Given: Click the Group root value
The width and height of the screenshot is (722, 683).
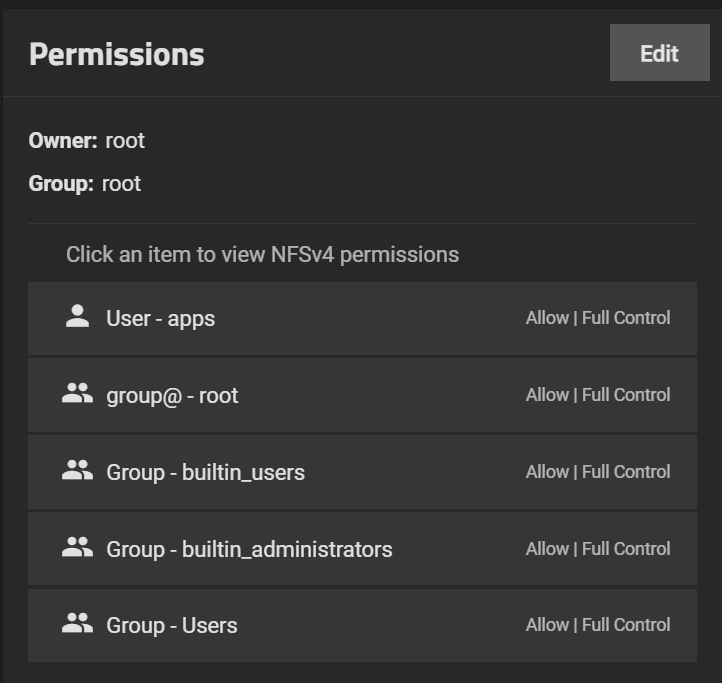Looking at the screenshot, I should (121, 183).
